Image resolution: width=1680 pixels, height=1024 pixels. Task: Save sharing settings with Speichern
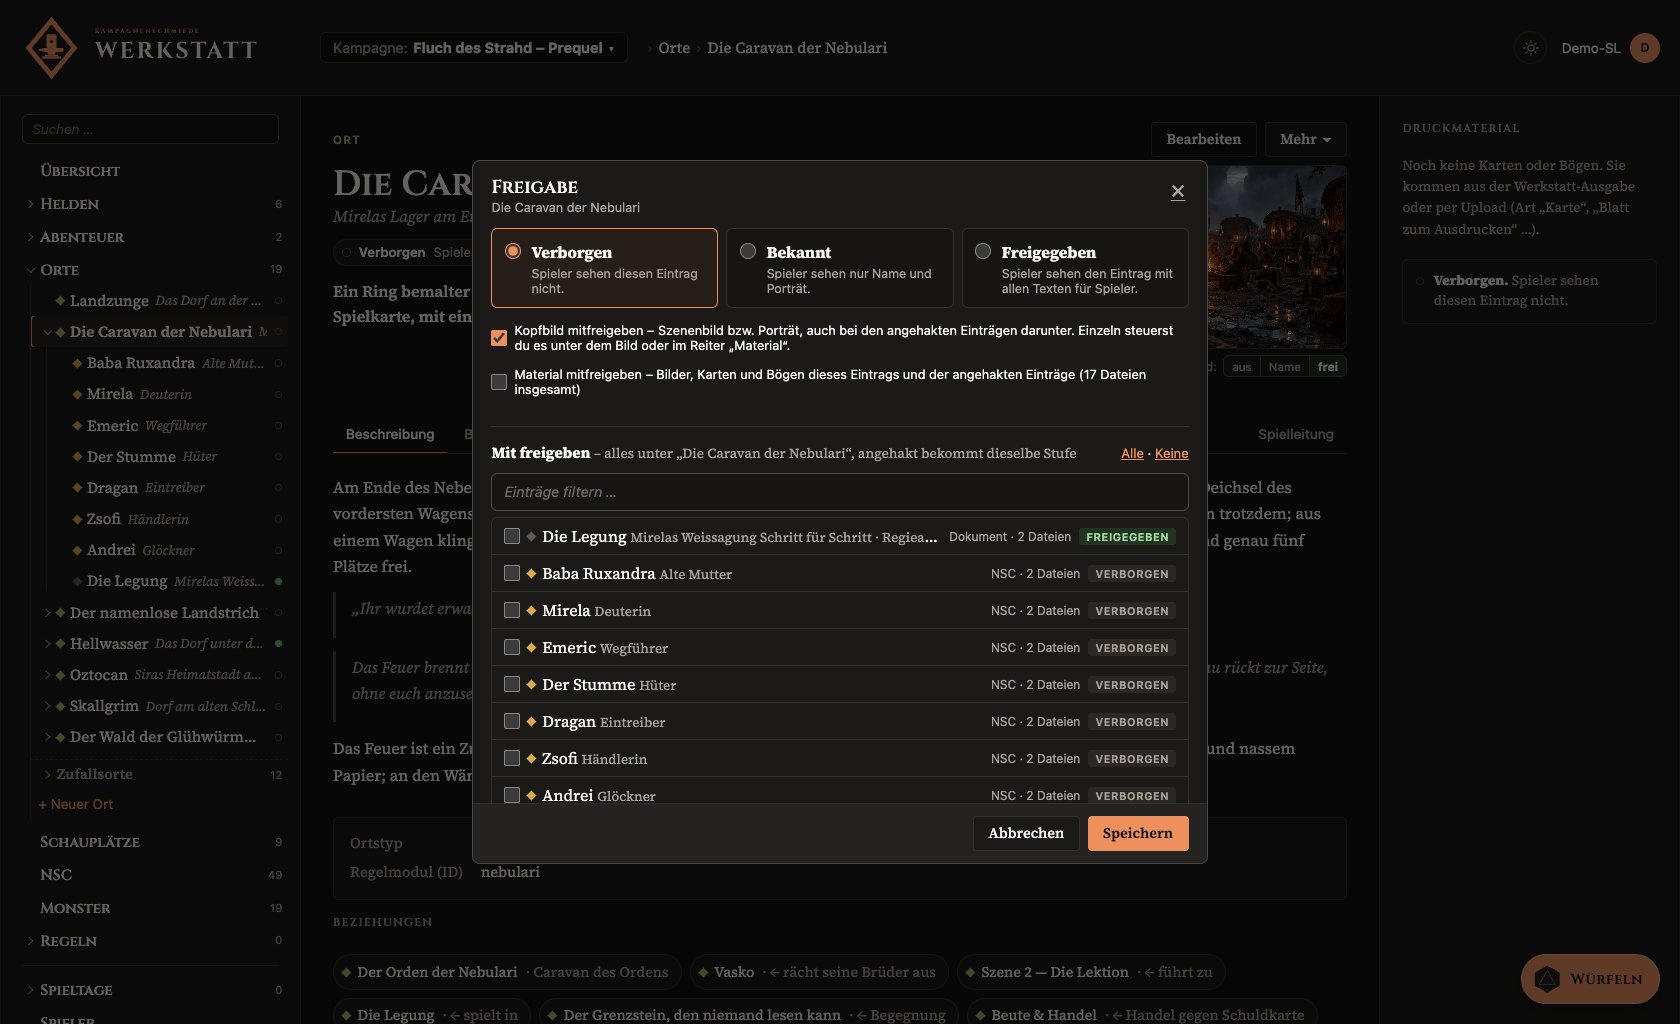point(1138,833)
